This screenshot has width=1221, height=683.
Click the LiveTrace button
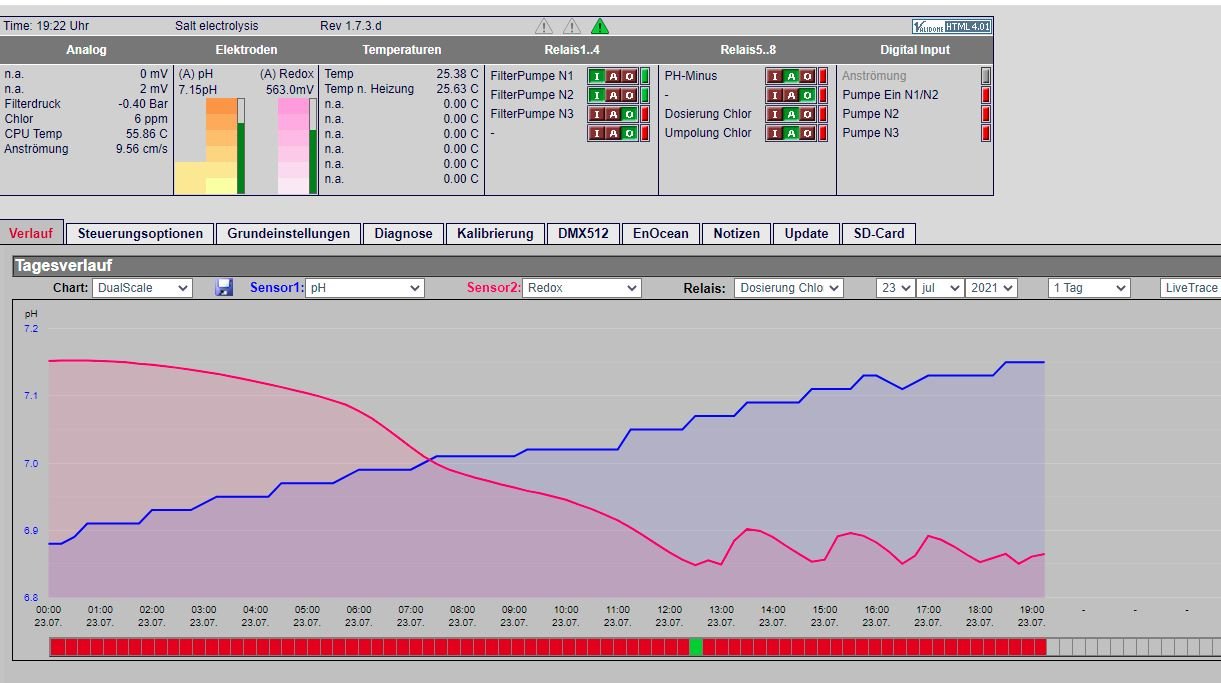(1191, 288)
